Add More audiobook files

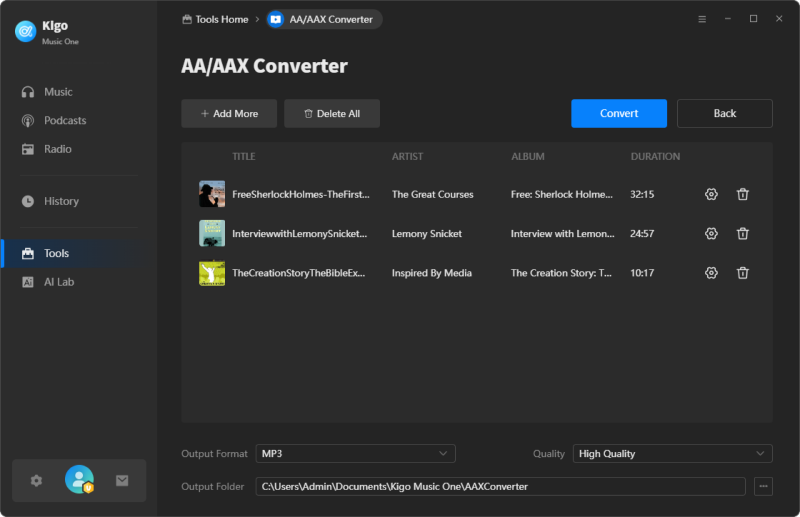229,113
